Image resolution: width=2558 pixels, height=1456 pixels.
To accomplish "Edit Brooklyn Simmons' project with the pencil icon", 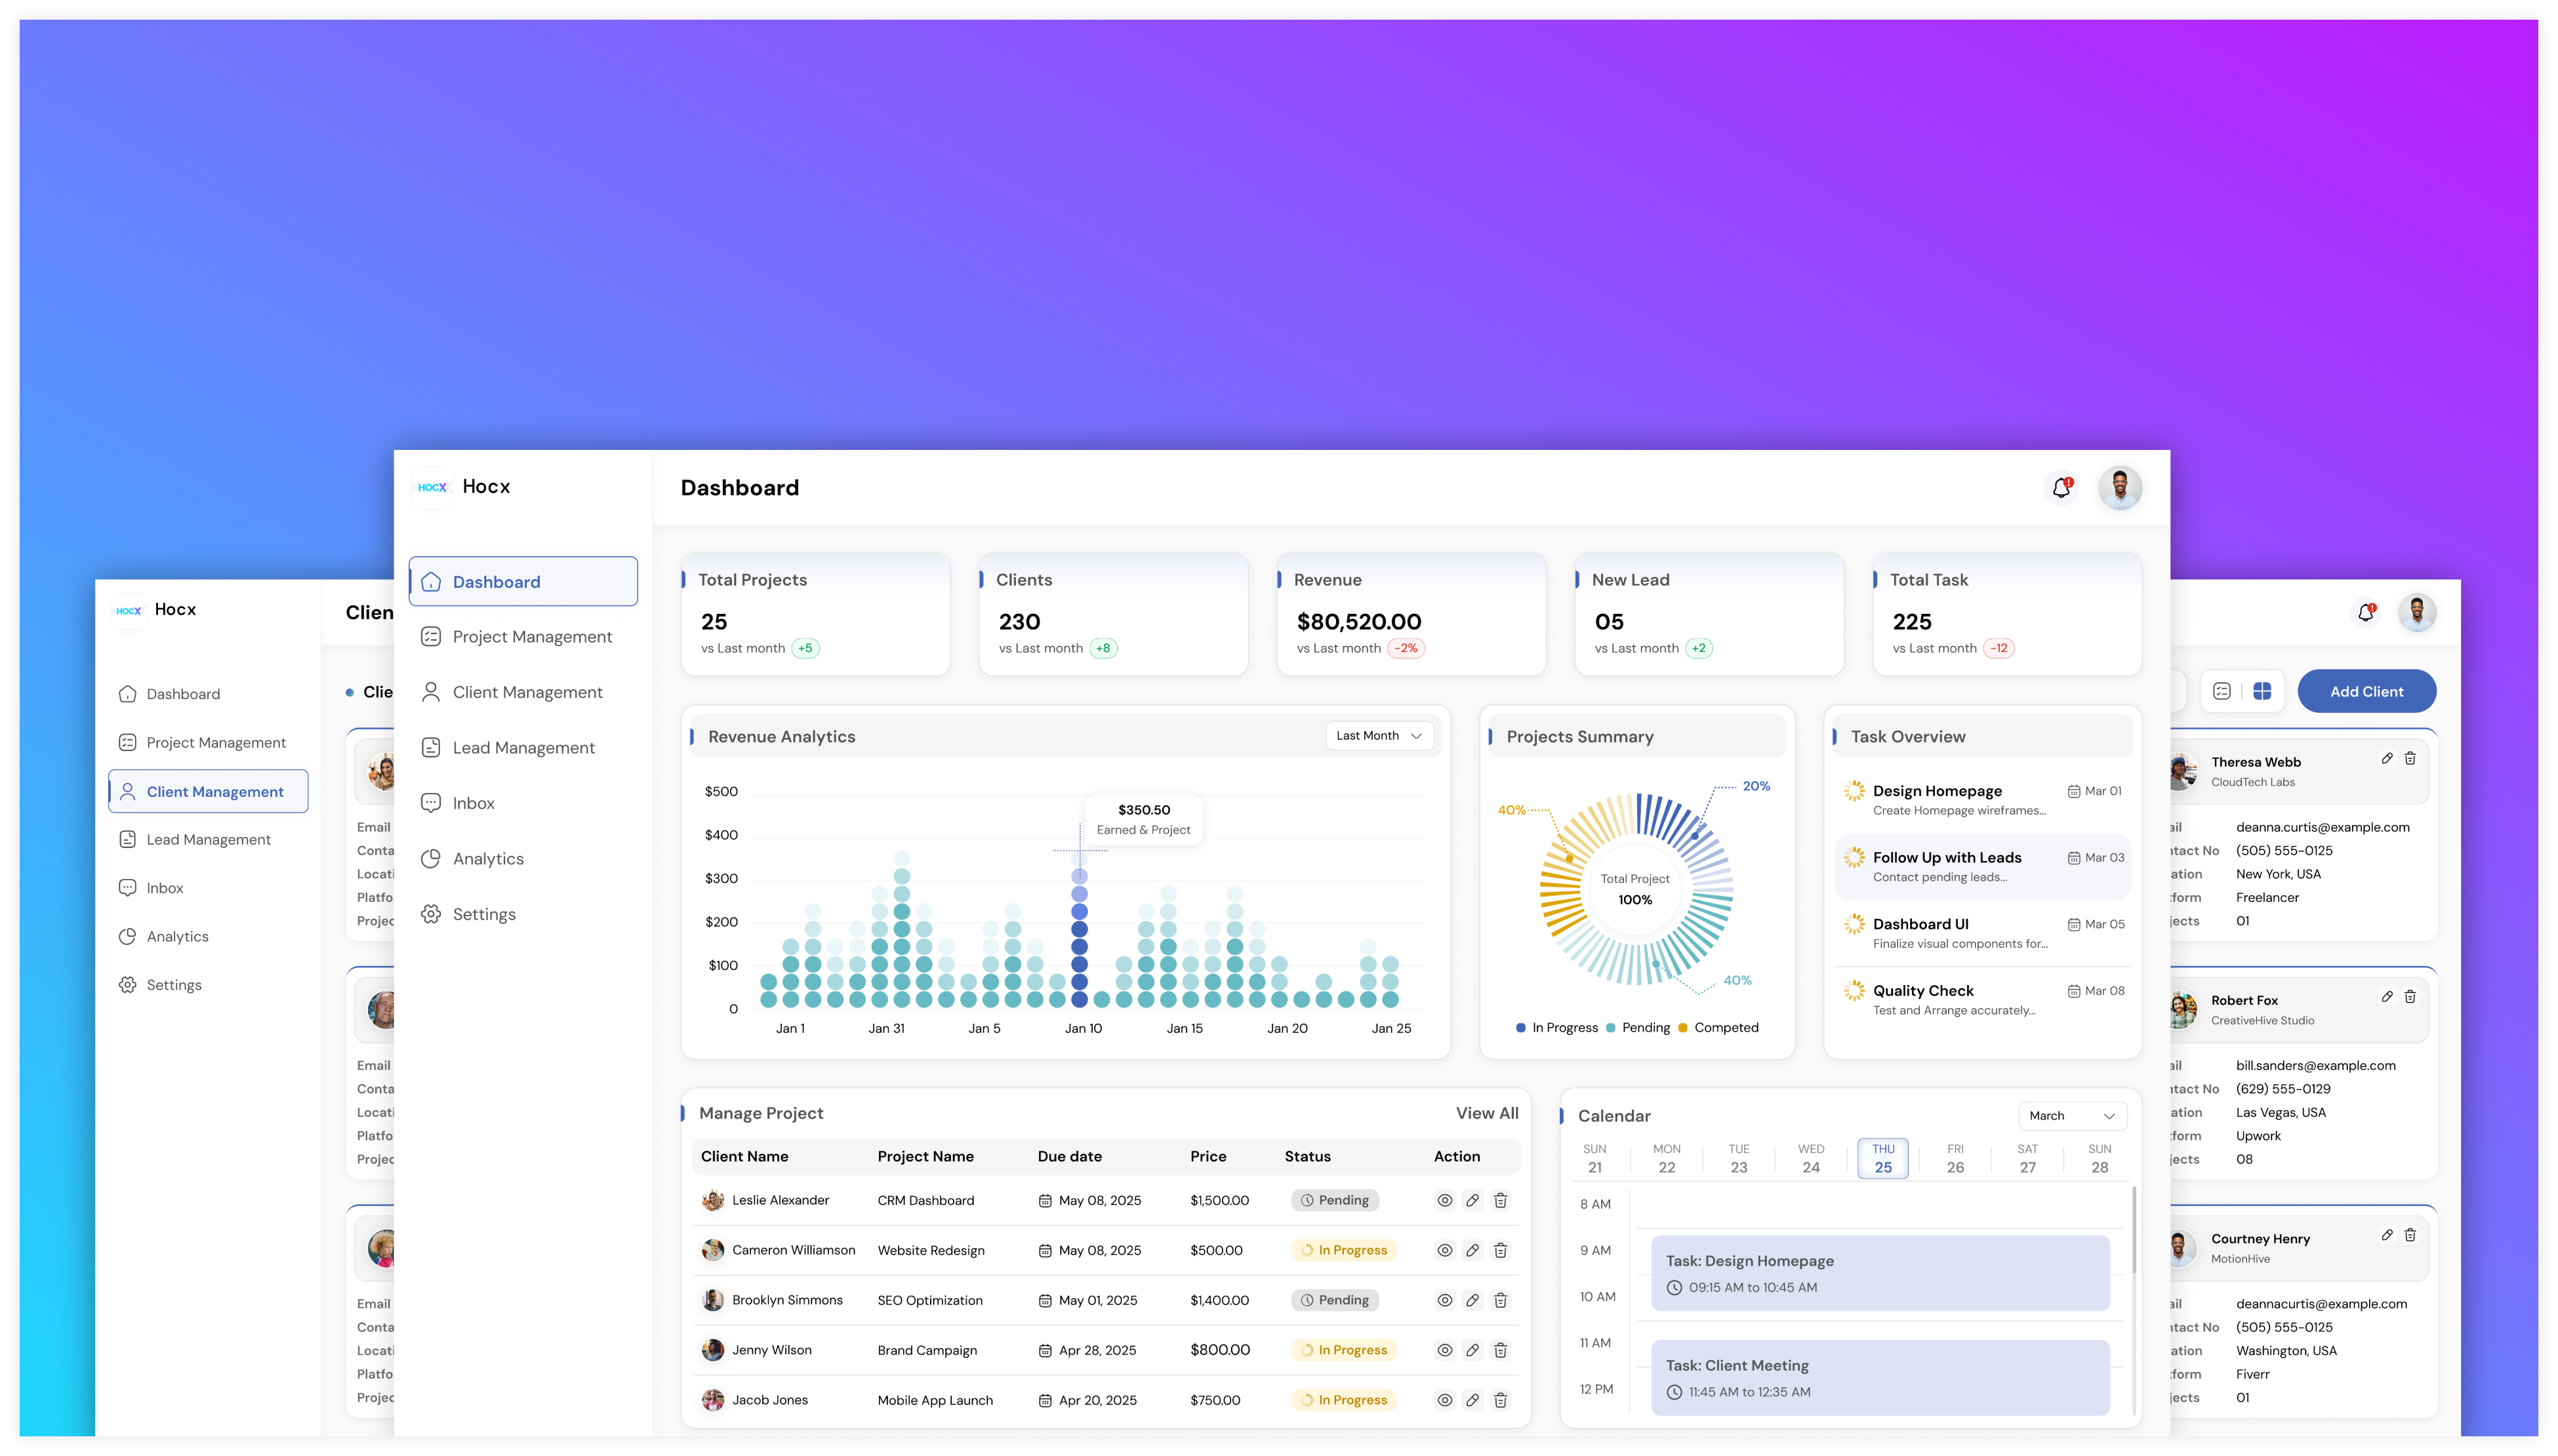I will click(x=1472, y=1300).
